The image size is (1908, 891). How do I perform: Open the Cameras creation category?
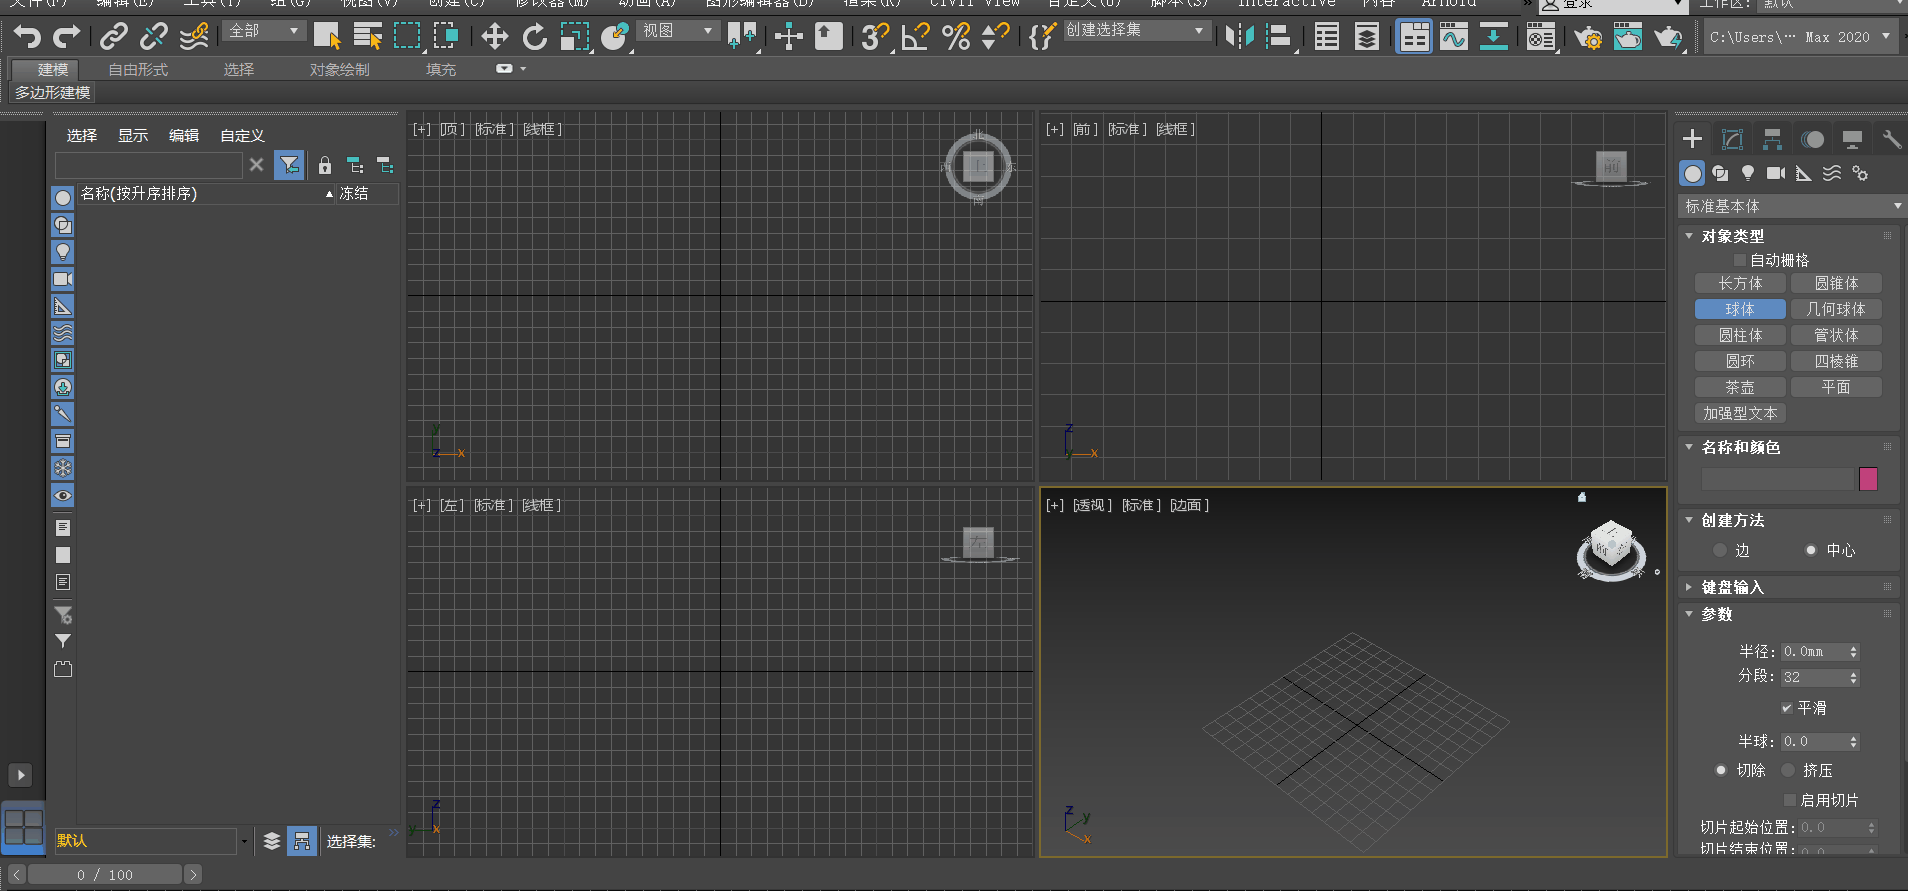[1775, 173]
